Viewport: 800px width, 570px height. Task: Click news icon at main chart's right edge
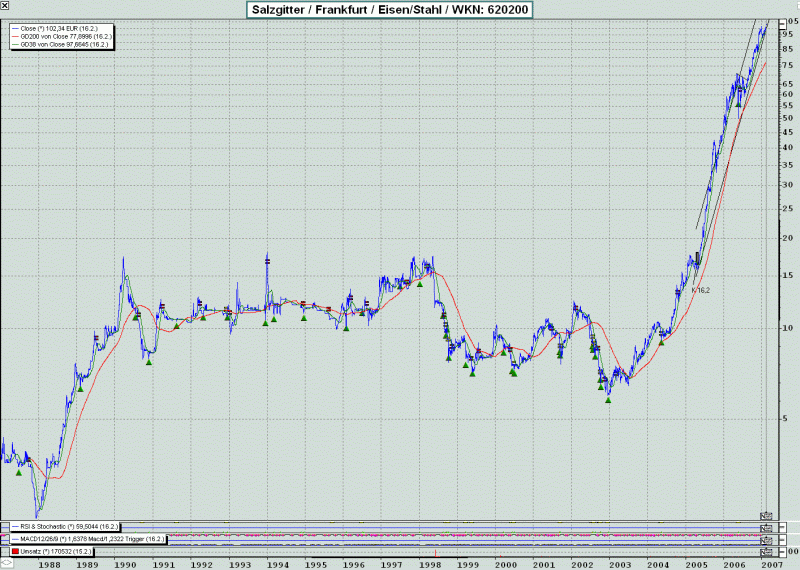pos(767,515)
